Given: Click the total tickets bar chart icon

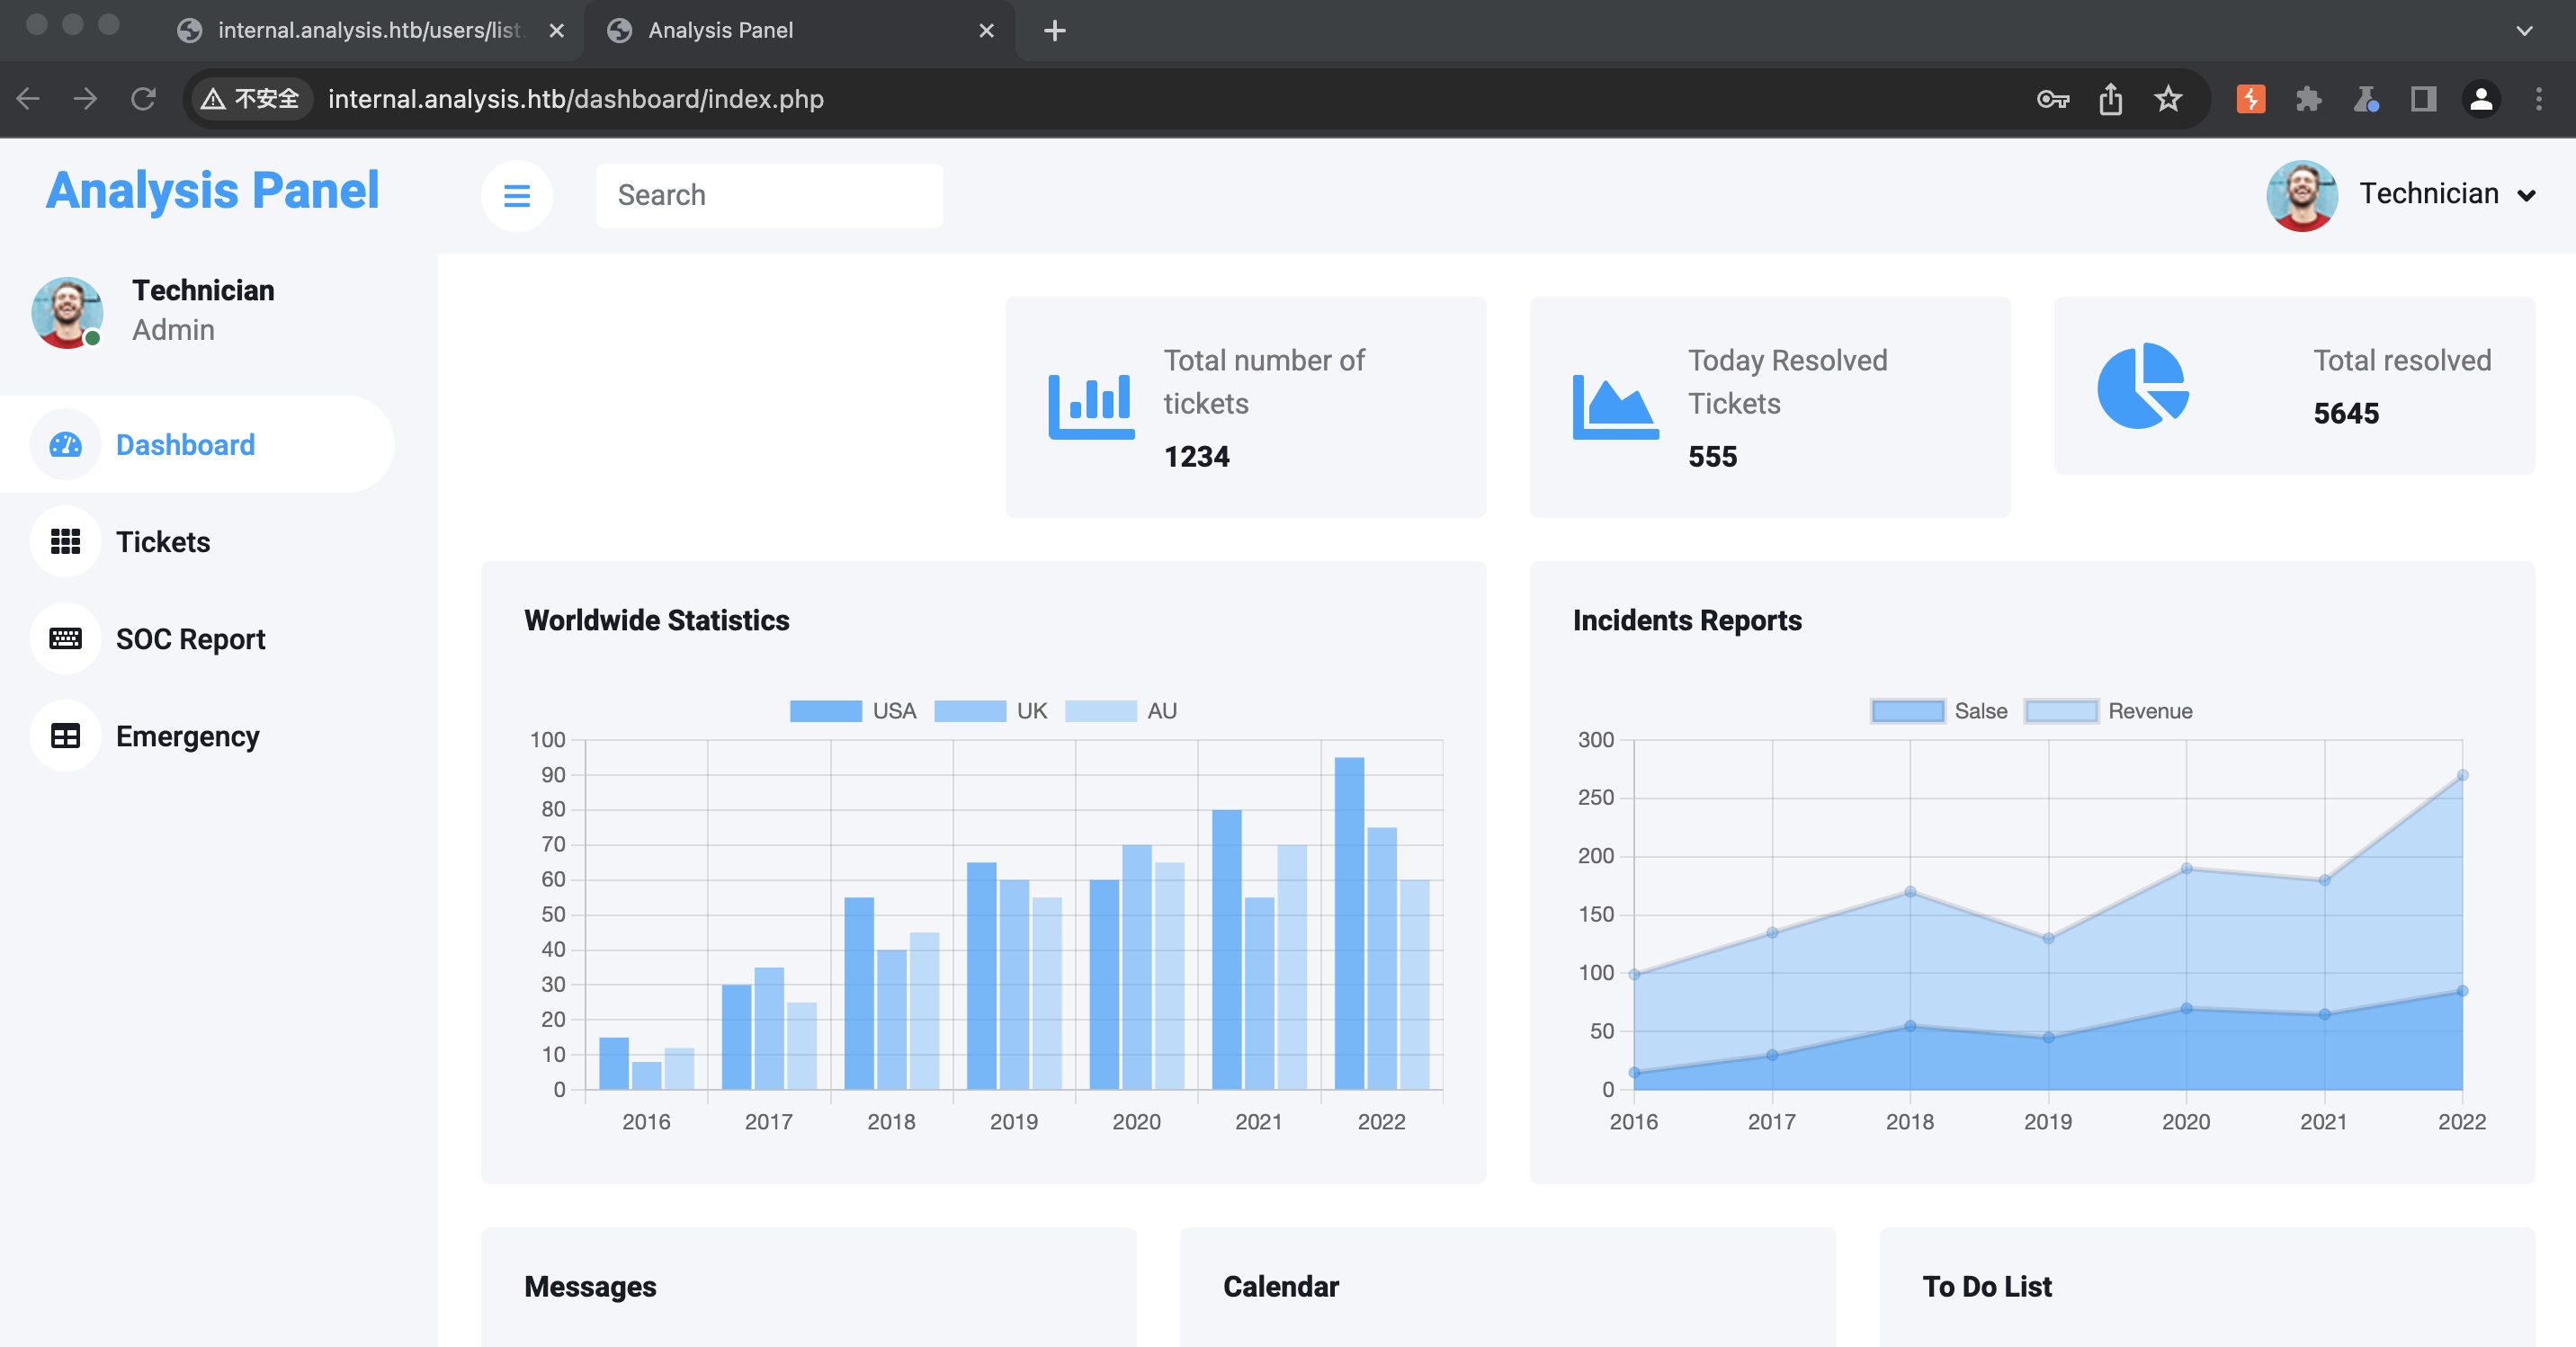Looking at the screenshot, I should 1090,406.
